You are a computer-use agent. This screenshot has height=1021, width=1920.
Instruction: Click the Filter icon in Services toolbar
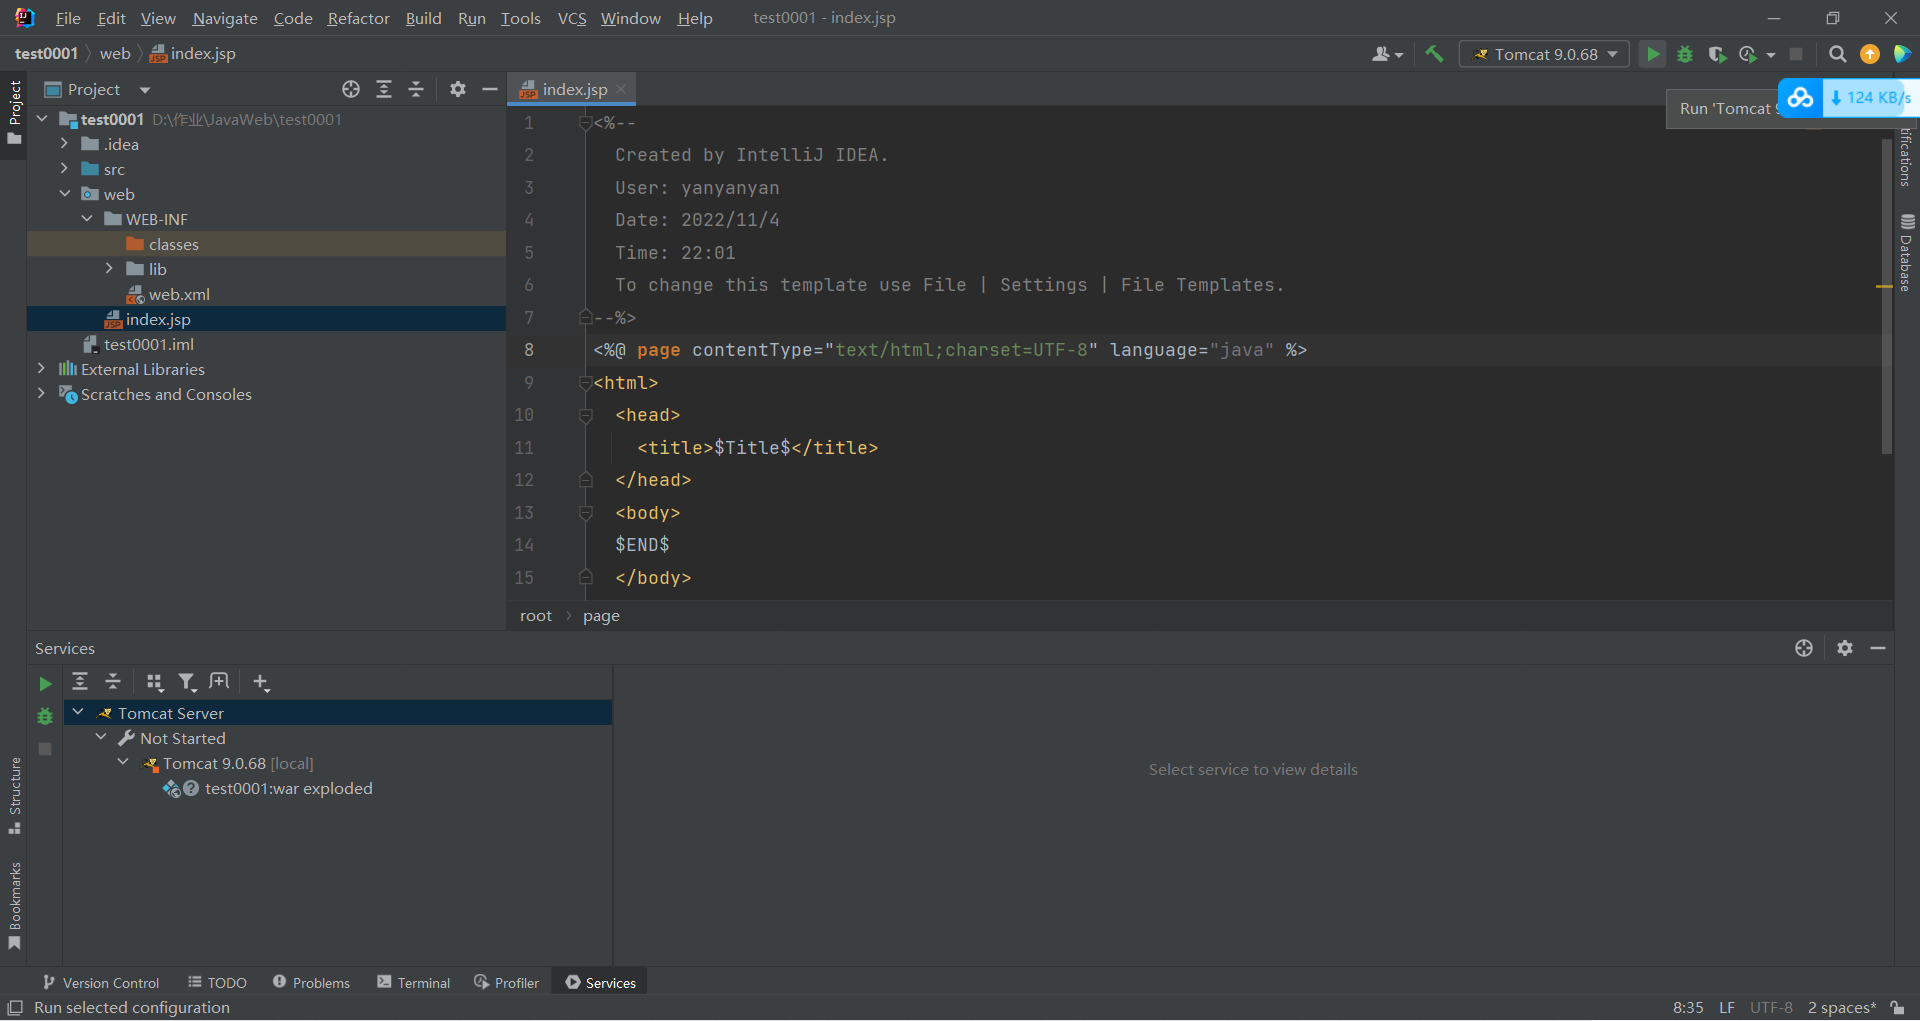(187, 682)
